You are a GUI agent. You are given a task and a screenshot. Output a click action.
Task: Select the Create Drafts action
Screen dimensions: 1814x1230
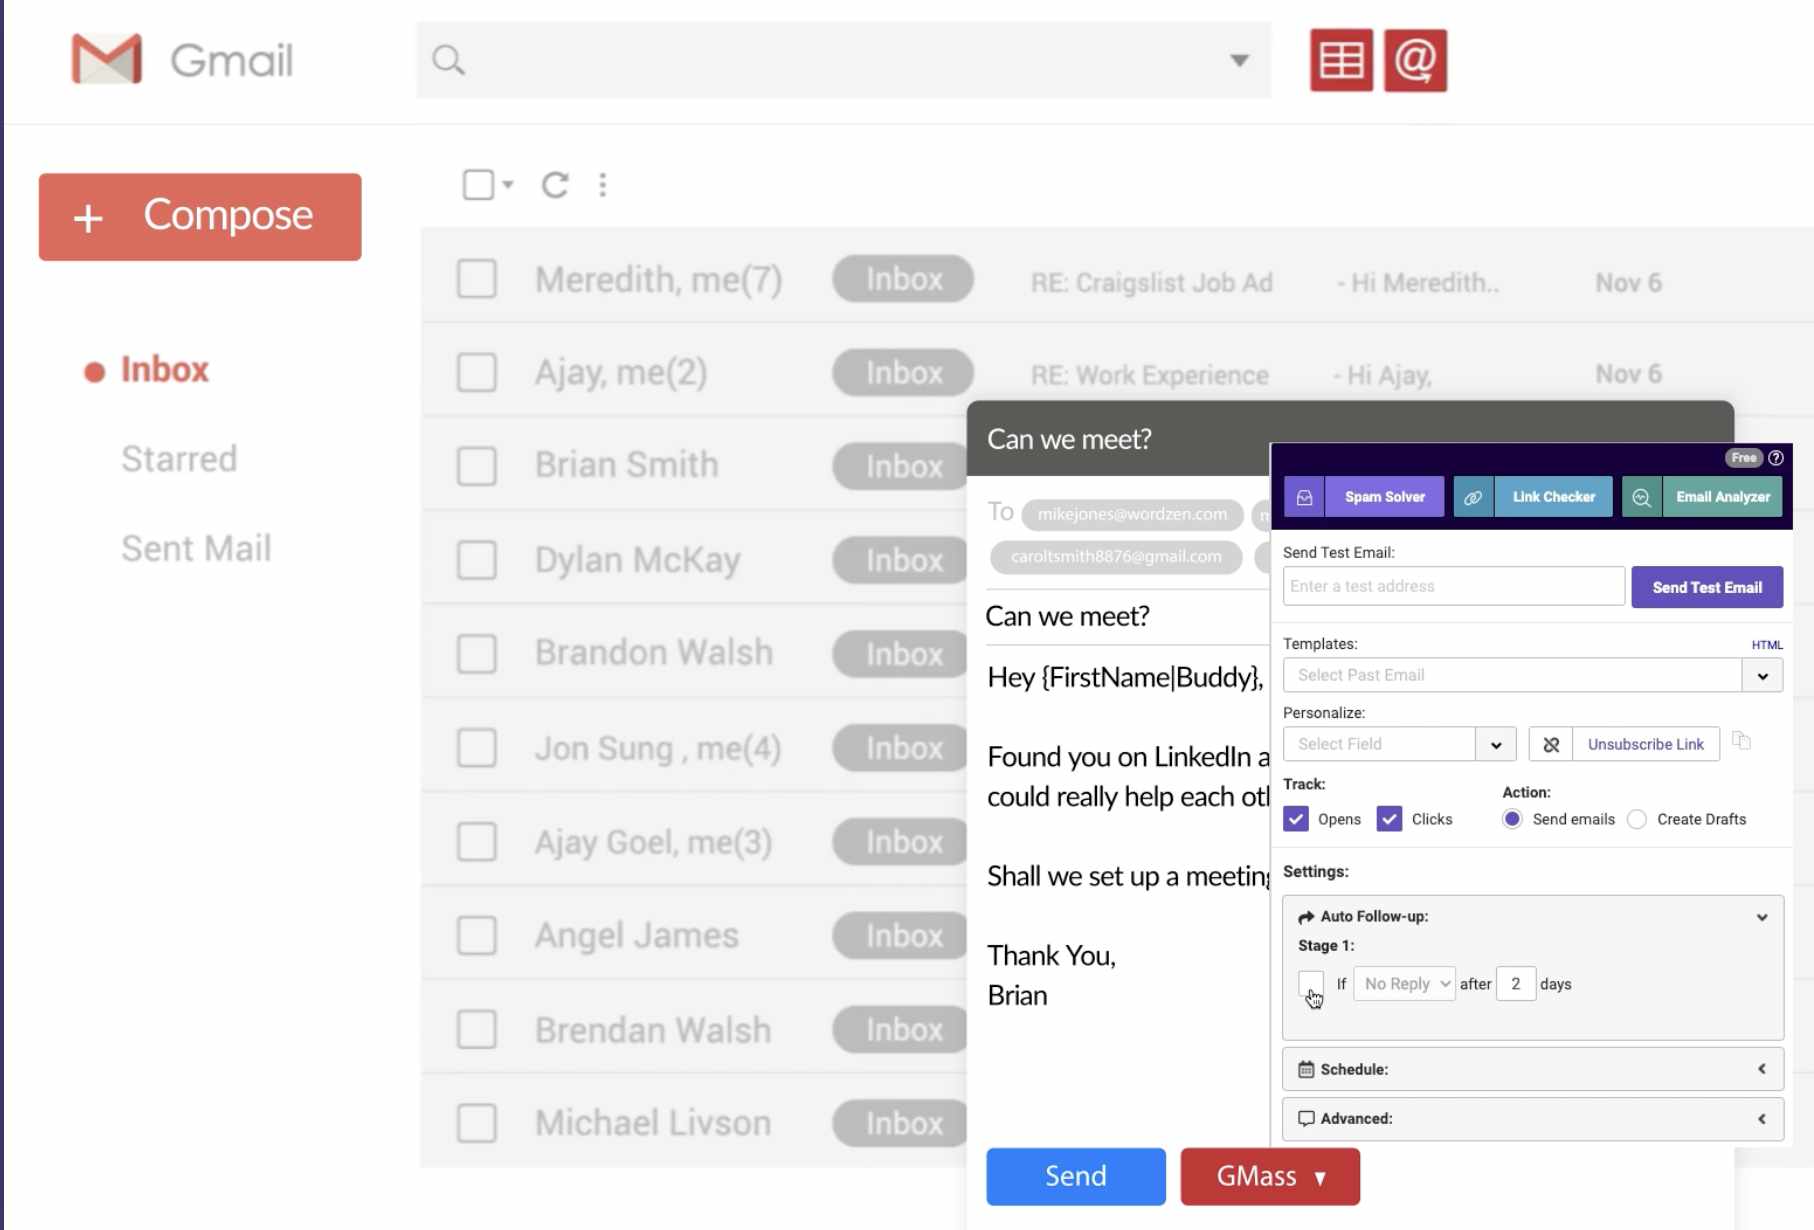point(1637,819)
